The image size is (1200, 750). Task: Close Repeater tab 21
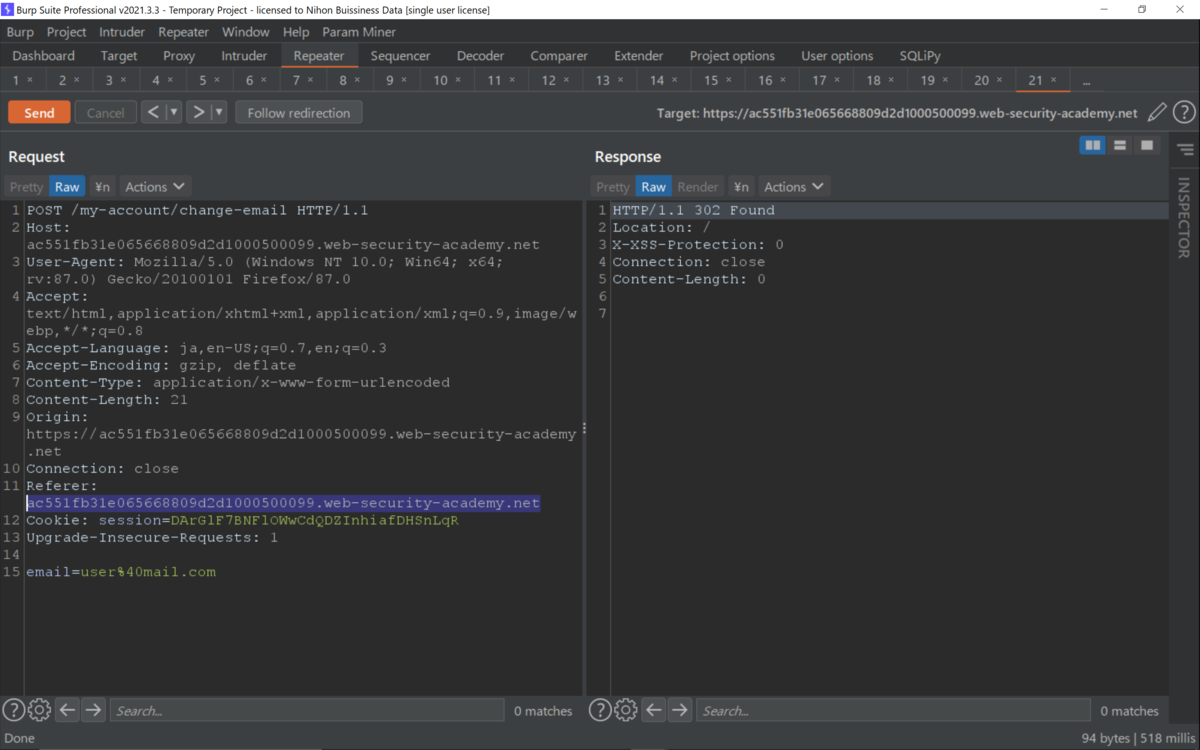(1053, 80)
